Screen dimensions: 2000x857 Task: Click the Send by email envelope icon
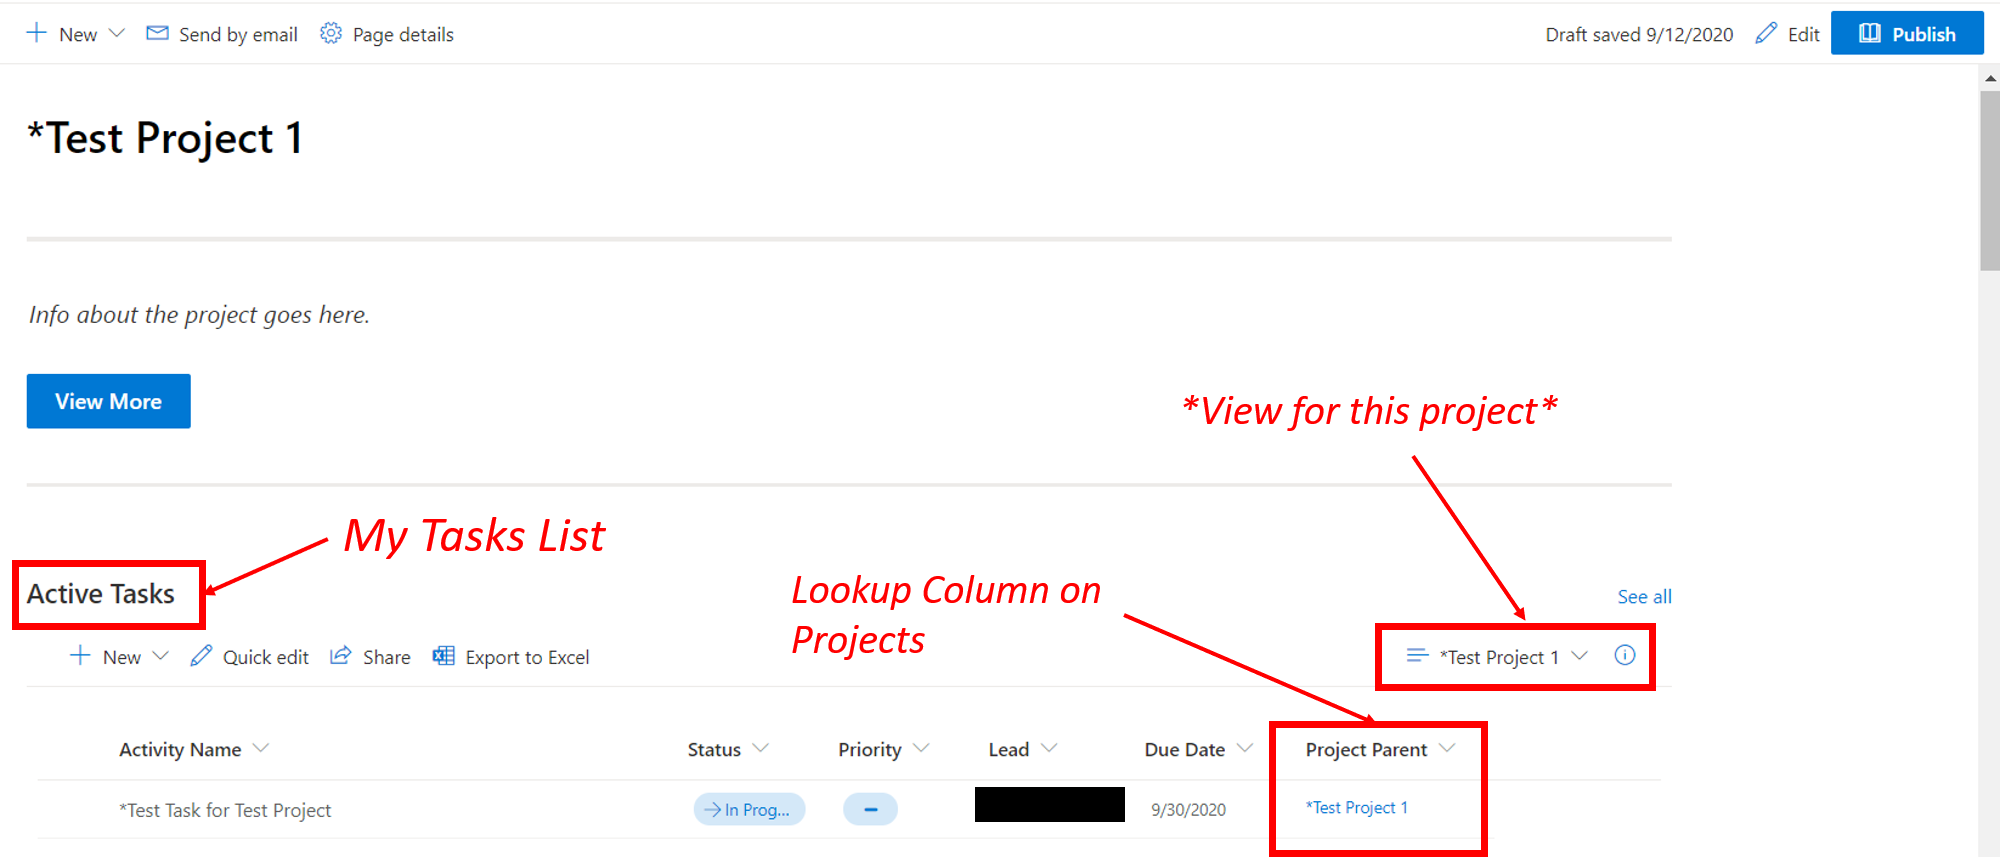[157, 33]
